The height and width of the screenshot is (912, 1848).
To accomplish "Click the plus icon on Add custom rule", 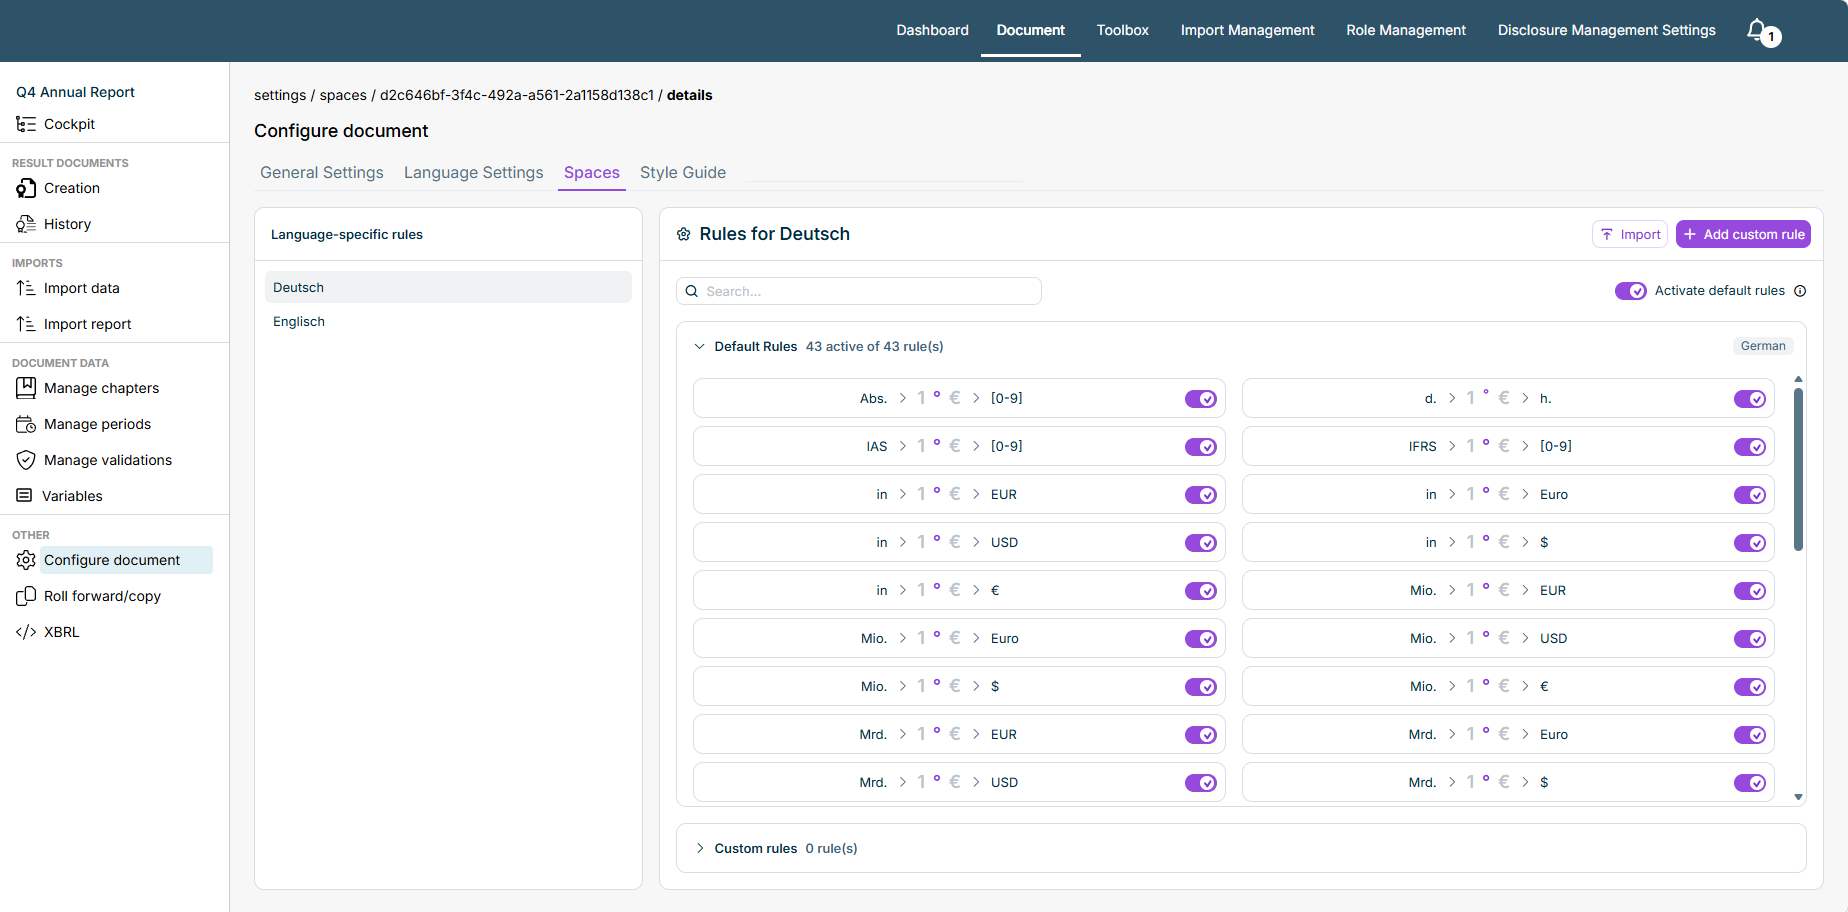I will 1690,234.
